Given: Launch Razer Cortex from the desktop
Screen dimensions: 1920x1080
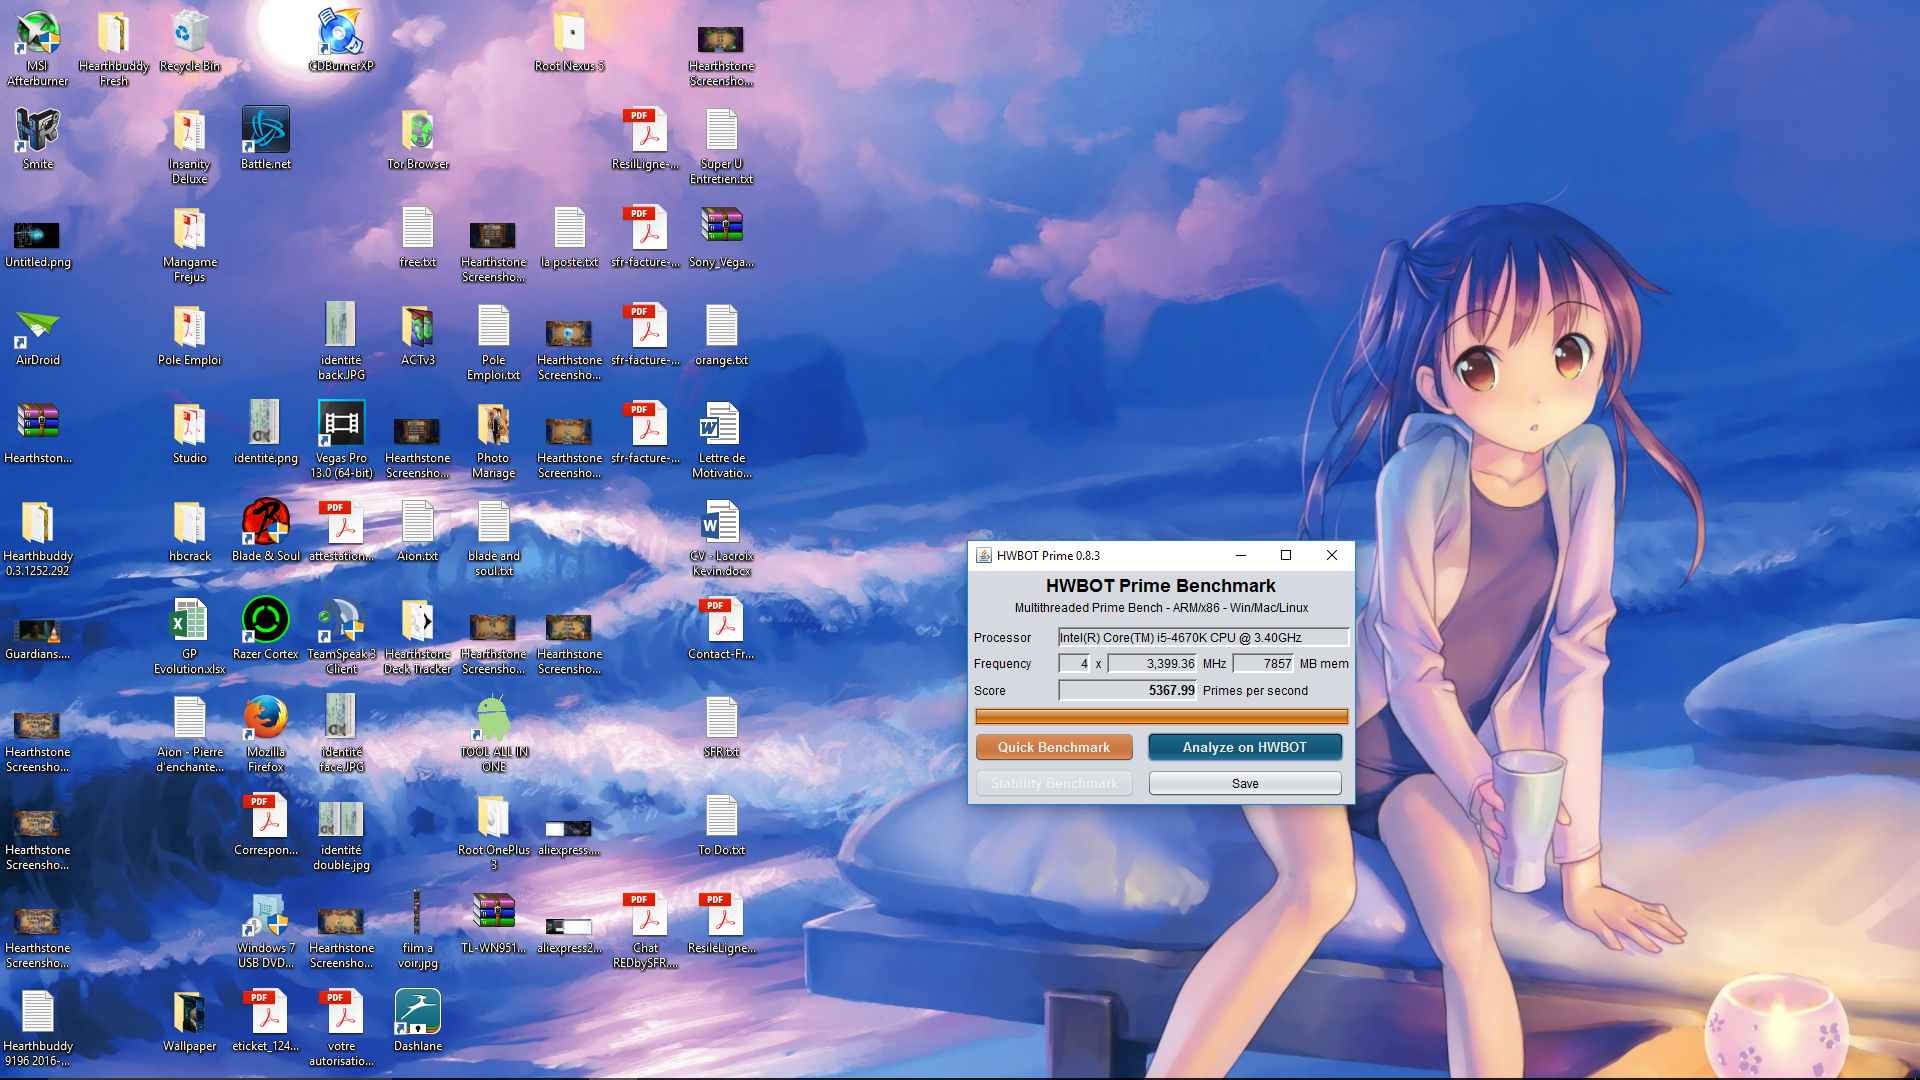Looking at the screenshot, I should click(x=266, y=628).
